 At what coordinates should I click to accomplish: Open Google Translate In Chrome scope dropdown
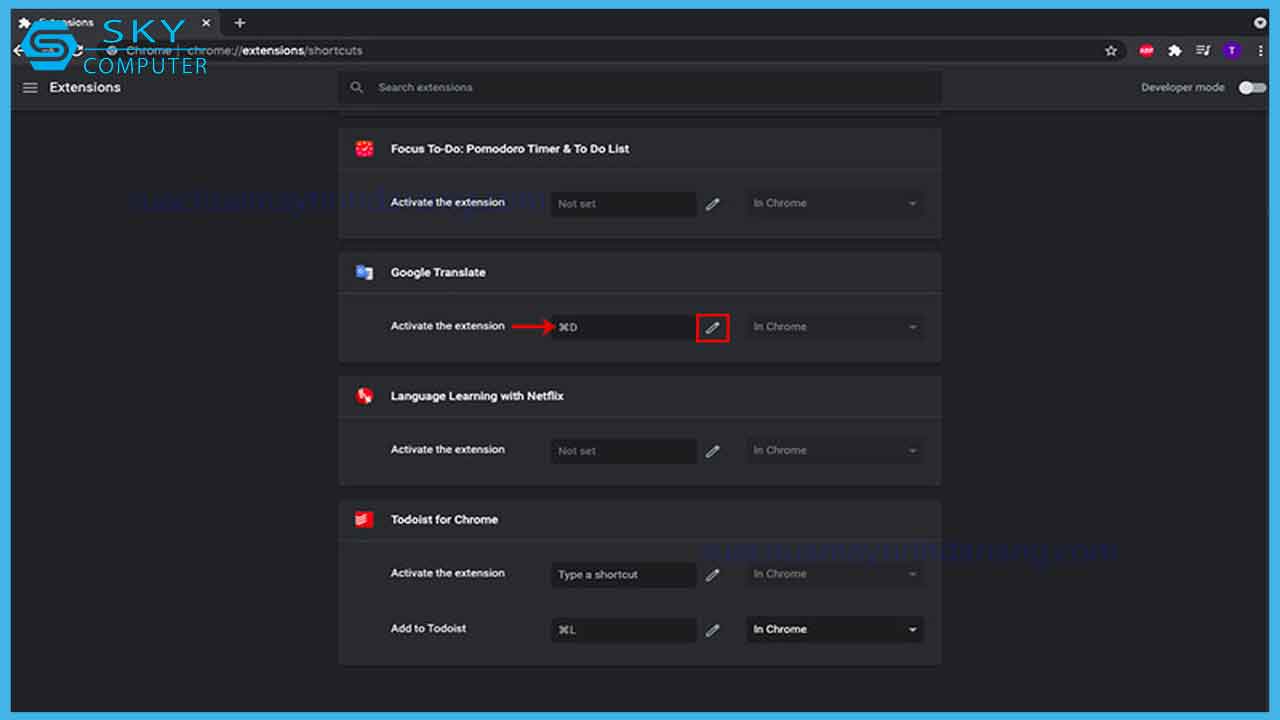[x=835, y=327]
